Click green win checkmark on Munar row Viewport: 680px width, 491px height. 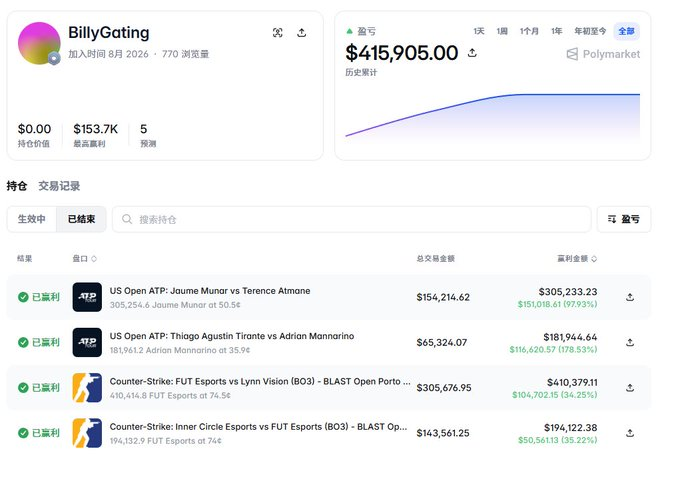click(23, 297)
